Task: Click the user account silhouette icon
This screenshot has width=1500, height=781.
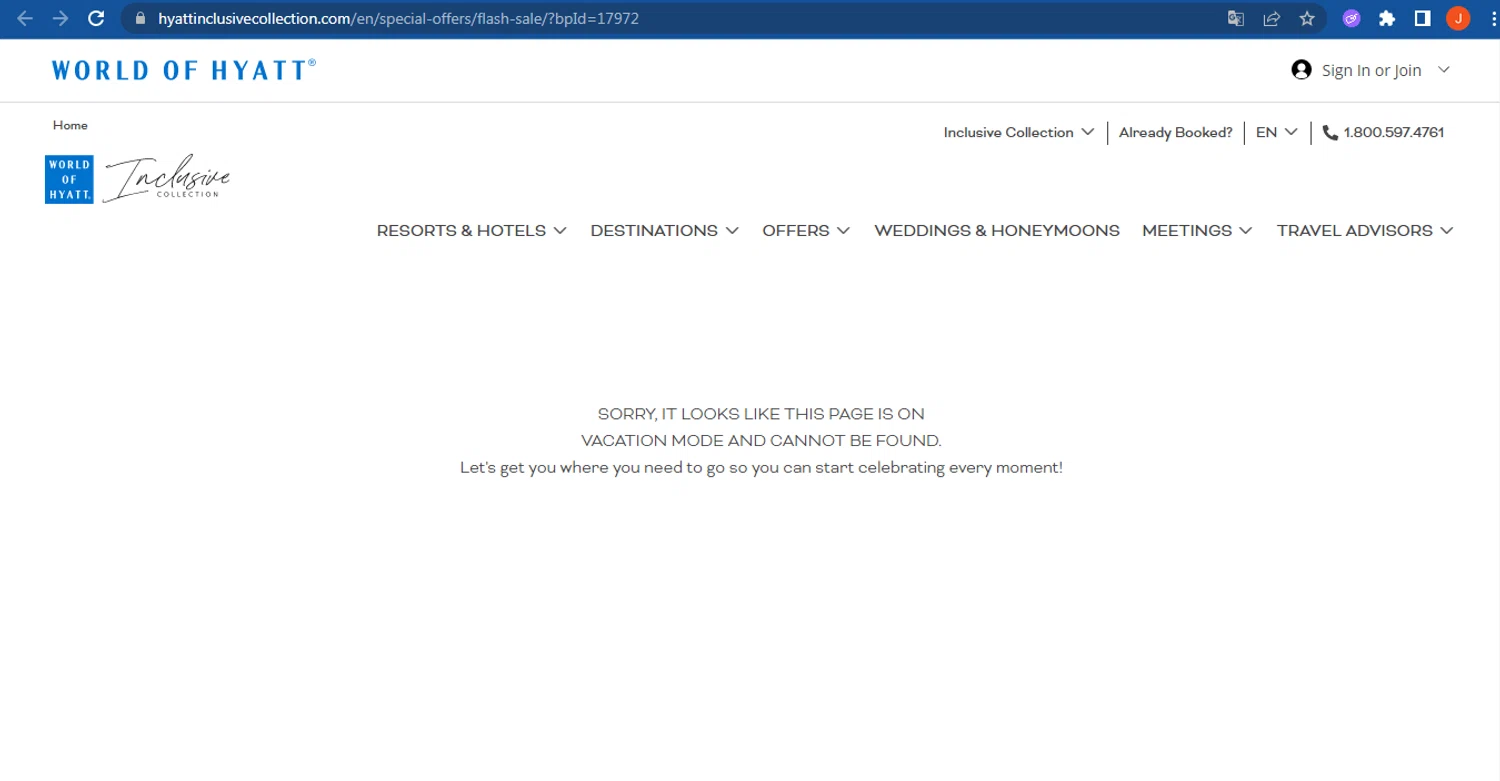Action: tap(1301, 70)
